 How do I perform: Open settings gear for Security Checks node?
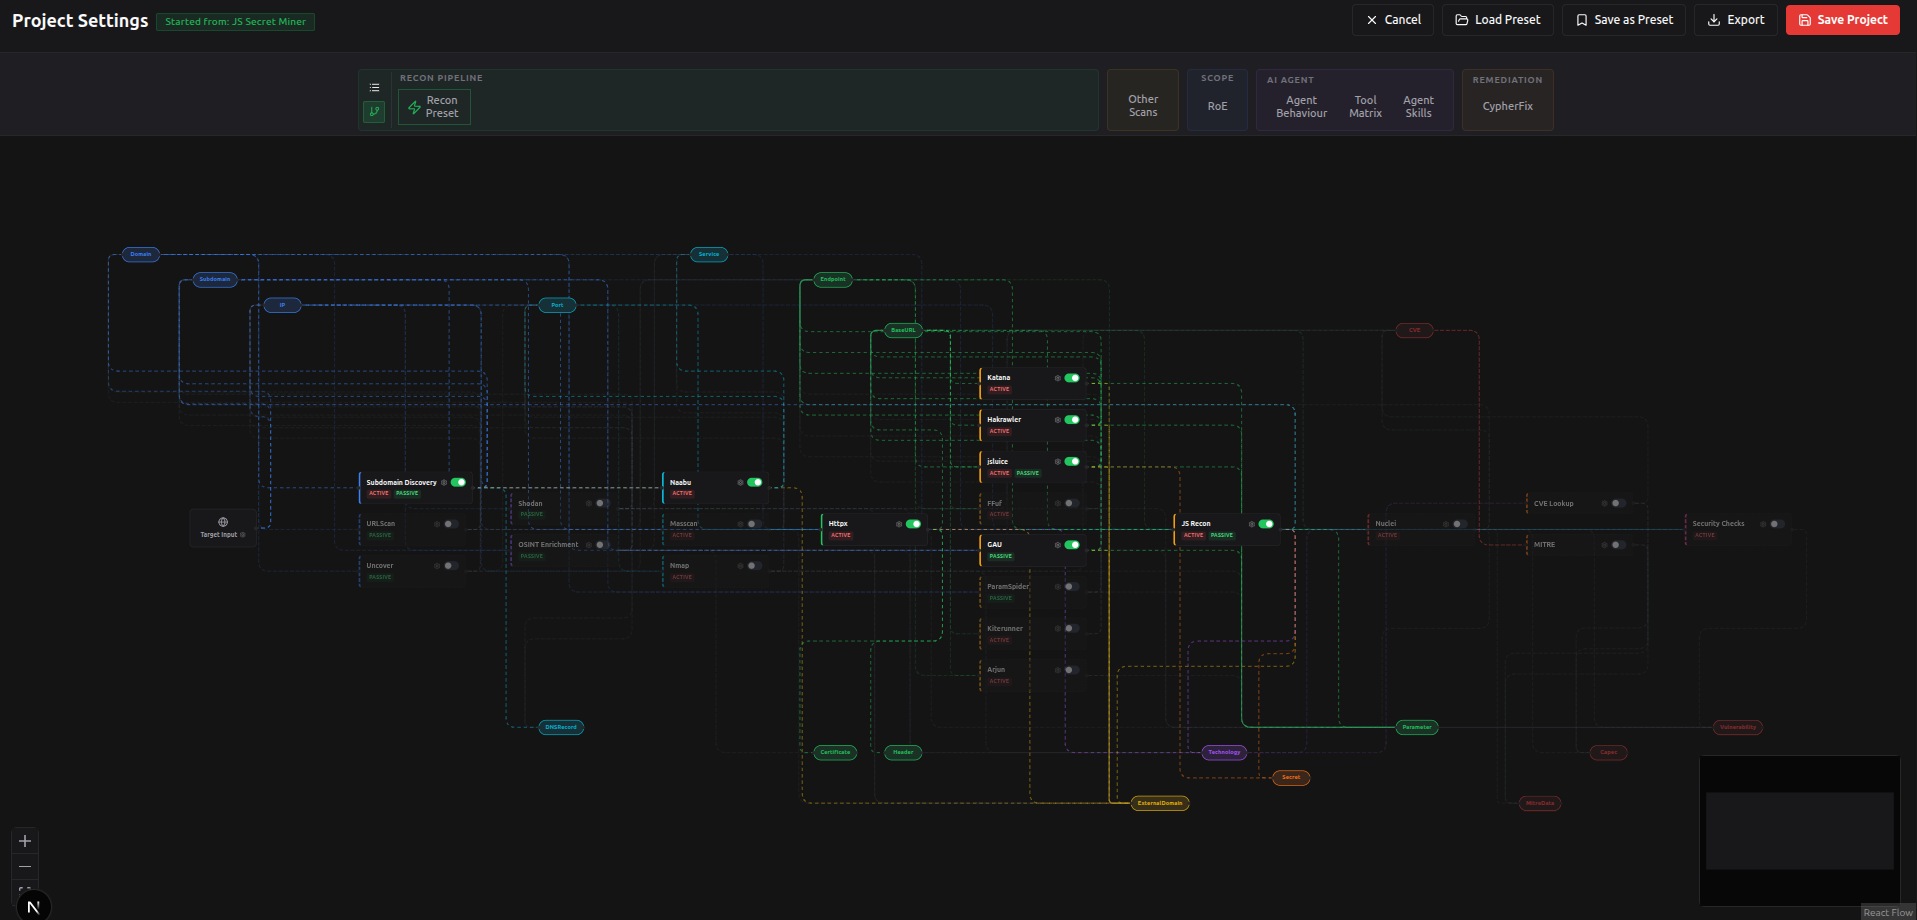pyautogui.click(x=1764, y=524)
